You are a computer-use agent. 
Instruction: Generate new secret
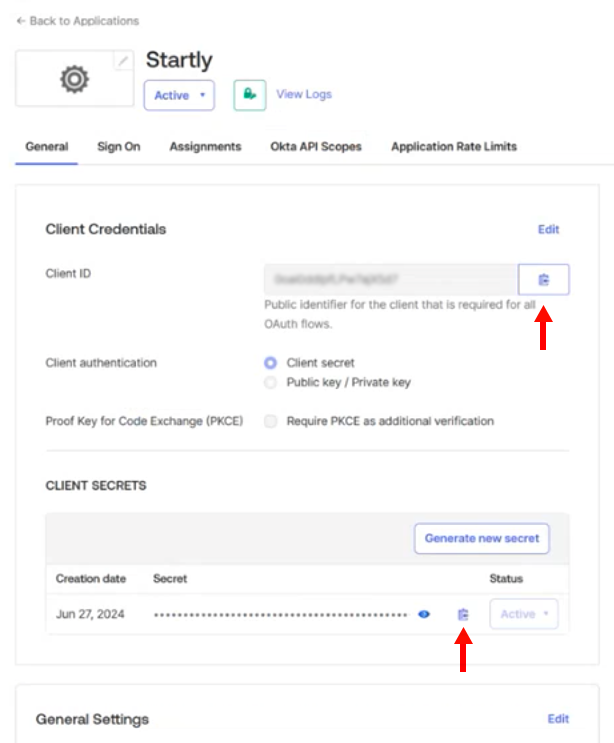click(x=482, y=538)
